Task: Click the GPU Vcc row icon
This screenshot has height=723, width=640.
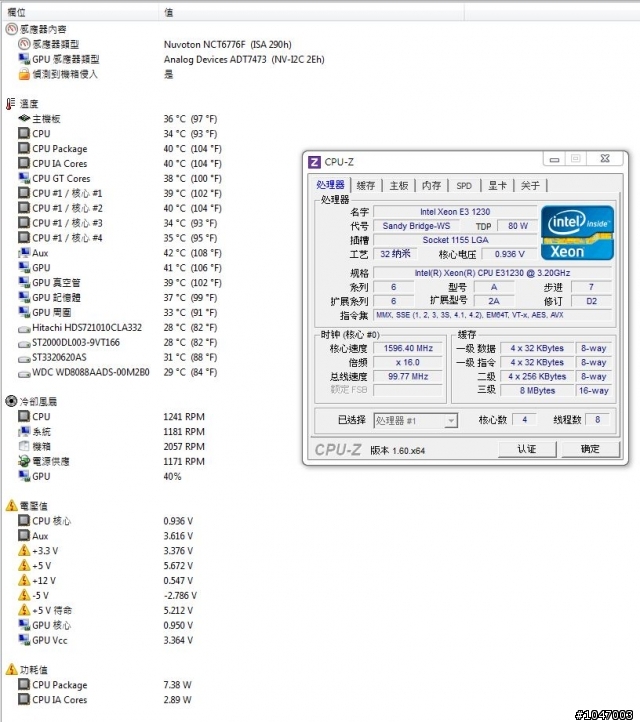Action: click(24, 640)
